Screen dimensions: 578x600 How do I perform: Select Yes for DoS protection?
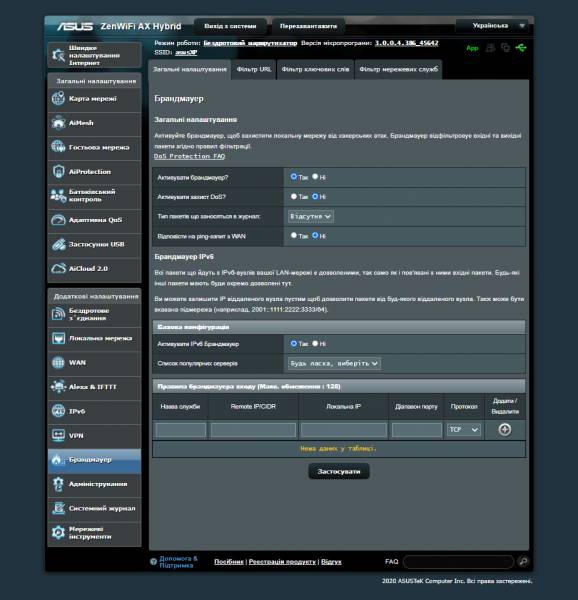pyautogui.click(x=293, y=196)
